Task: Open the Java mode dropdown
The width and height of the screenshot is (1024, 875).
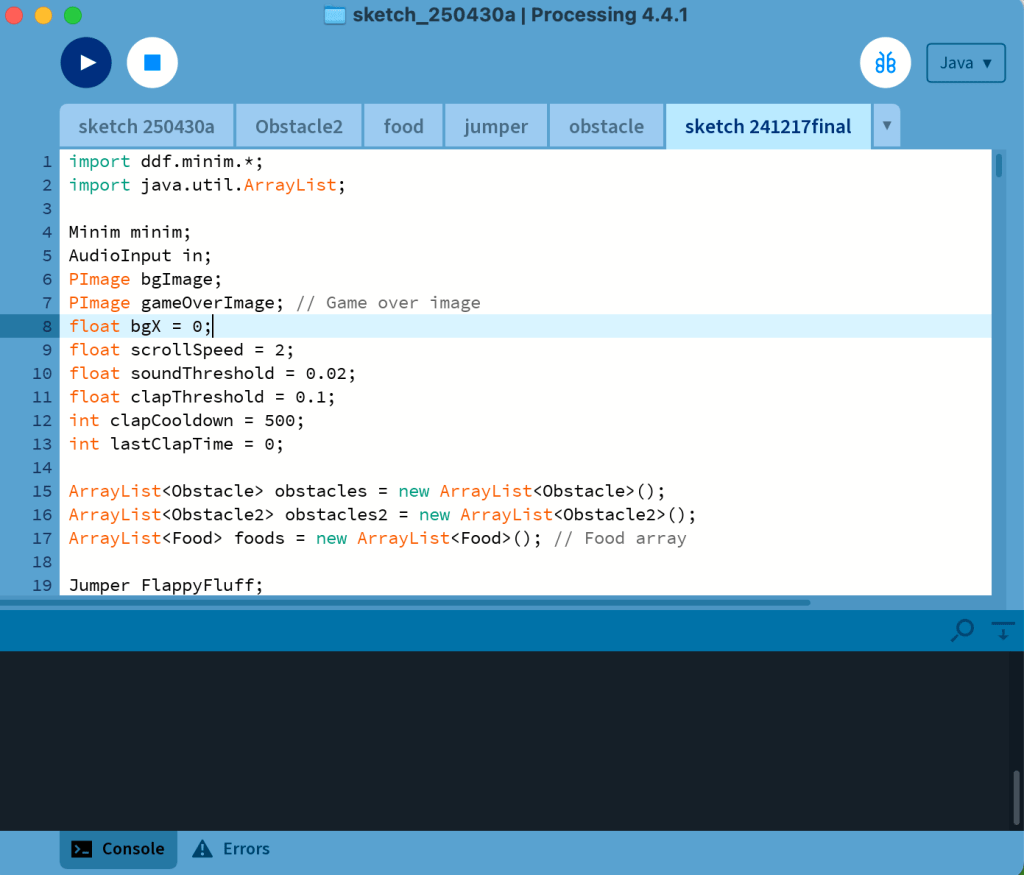Action: coord(965,63)
